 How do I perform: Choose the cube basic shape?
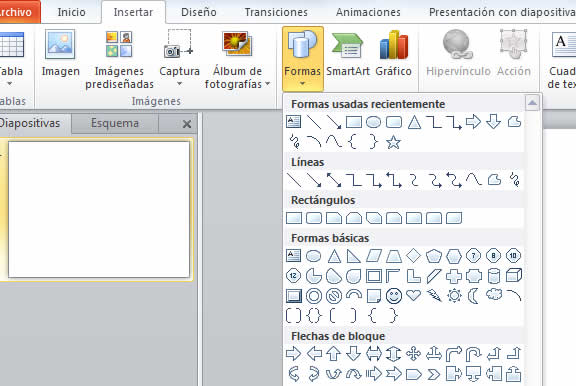click(514, 275)
